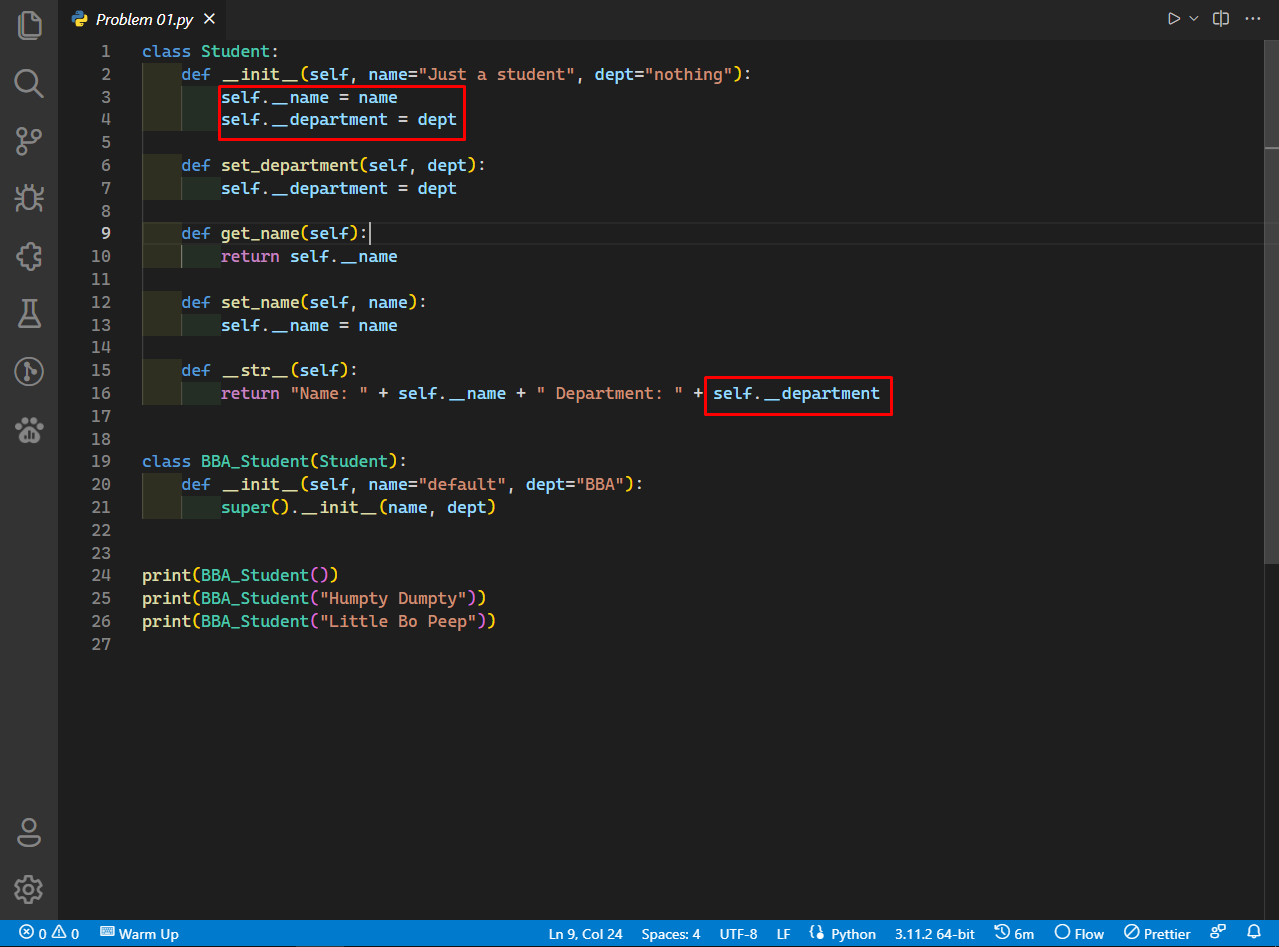Split the editor to the side
Image resolution: width=1279 pixels, height=947 pixels.
pos(1220,18)
